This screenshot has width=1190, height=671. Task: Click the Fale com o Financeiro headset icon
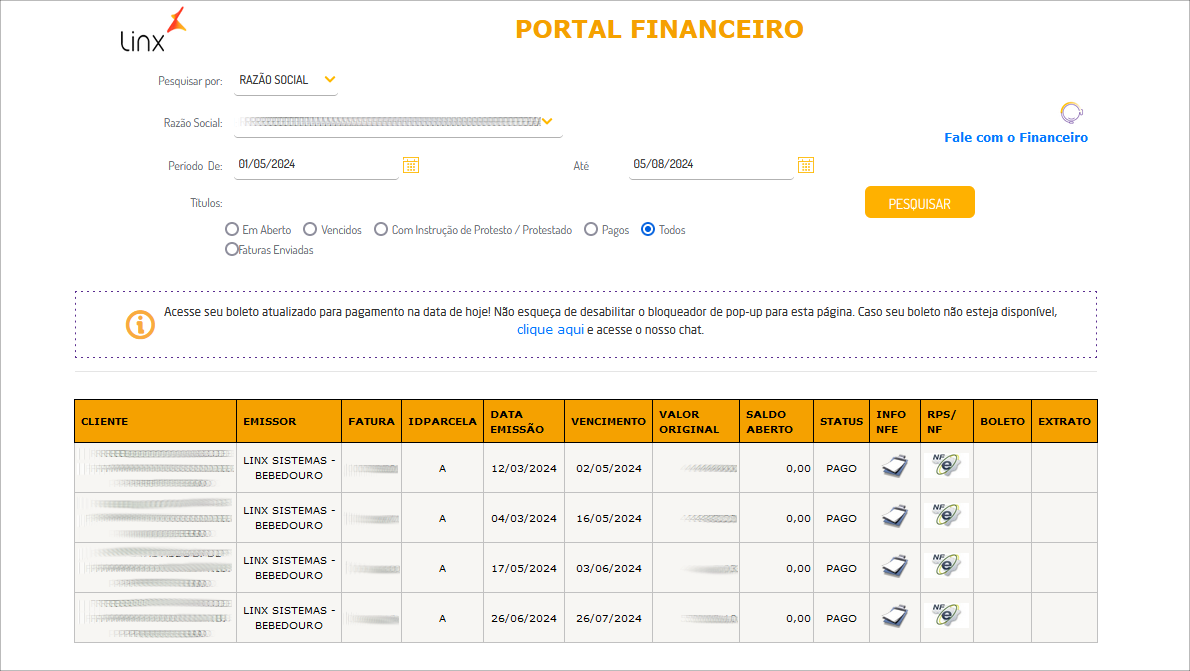click(1071, 112)
